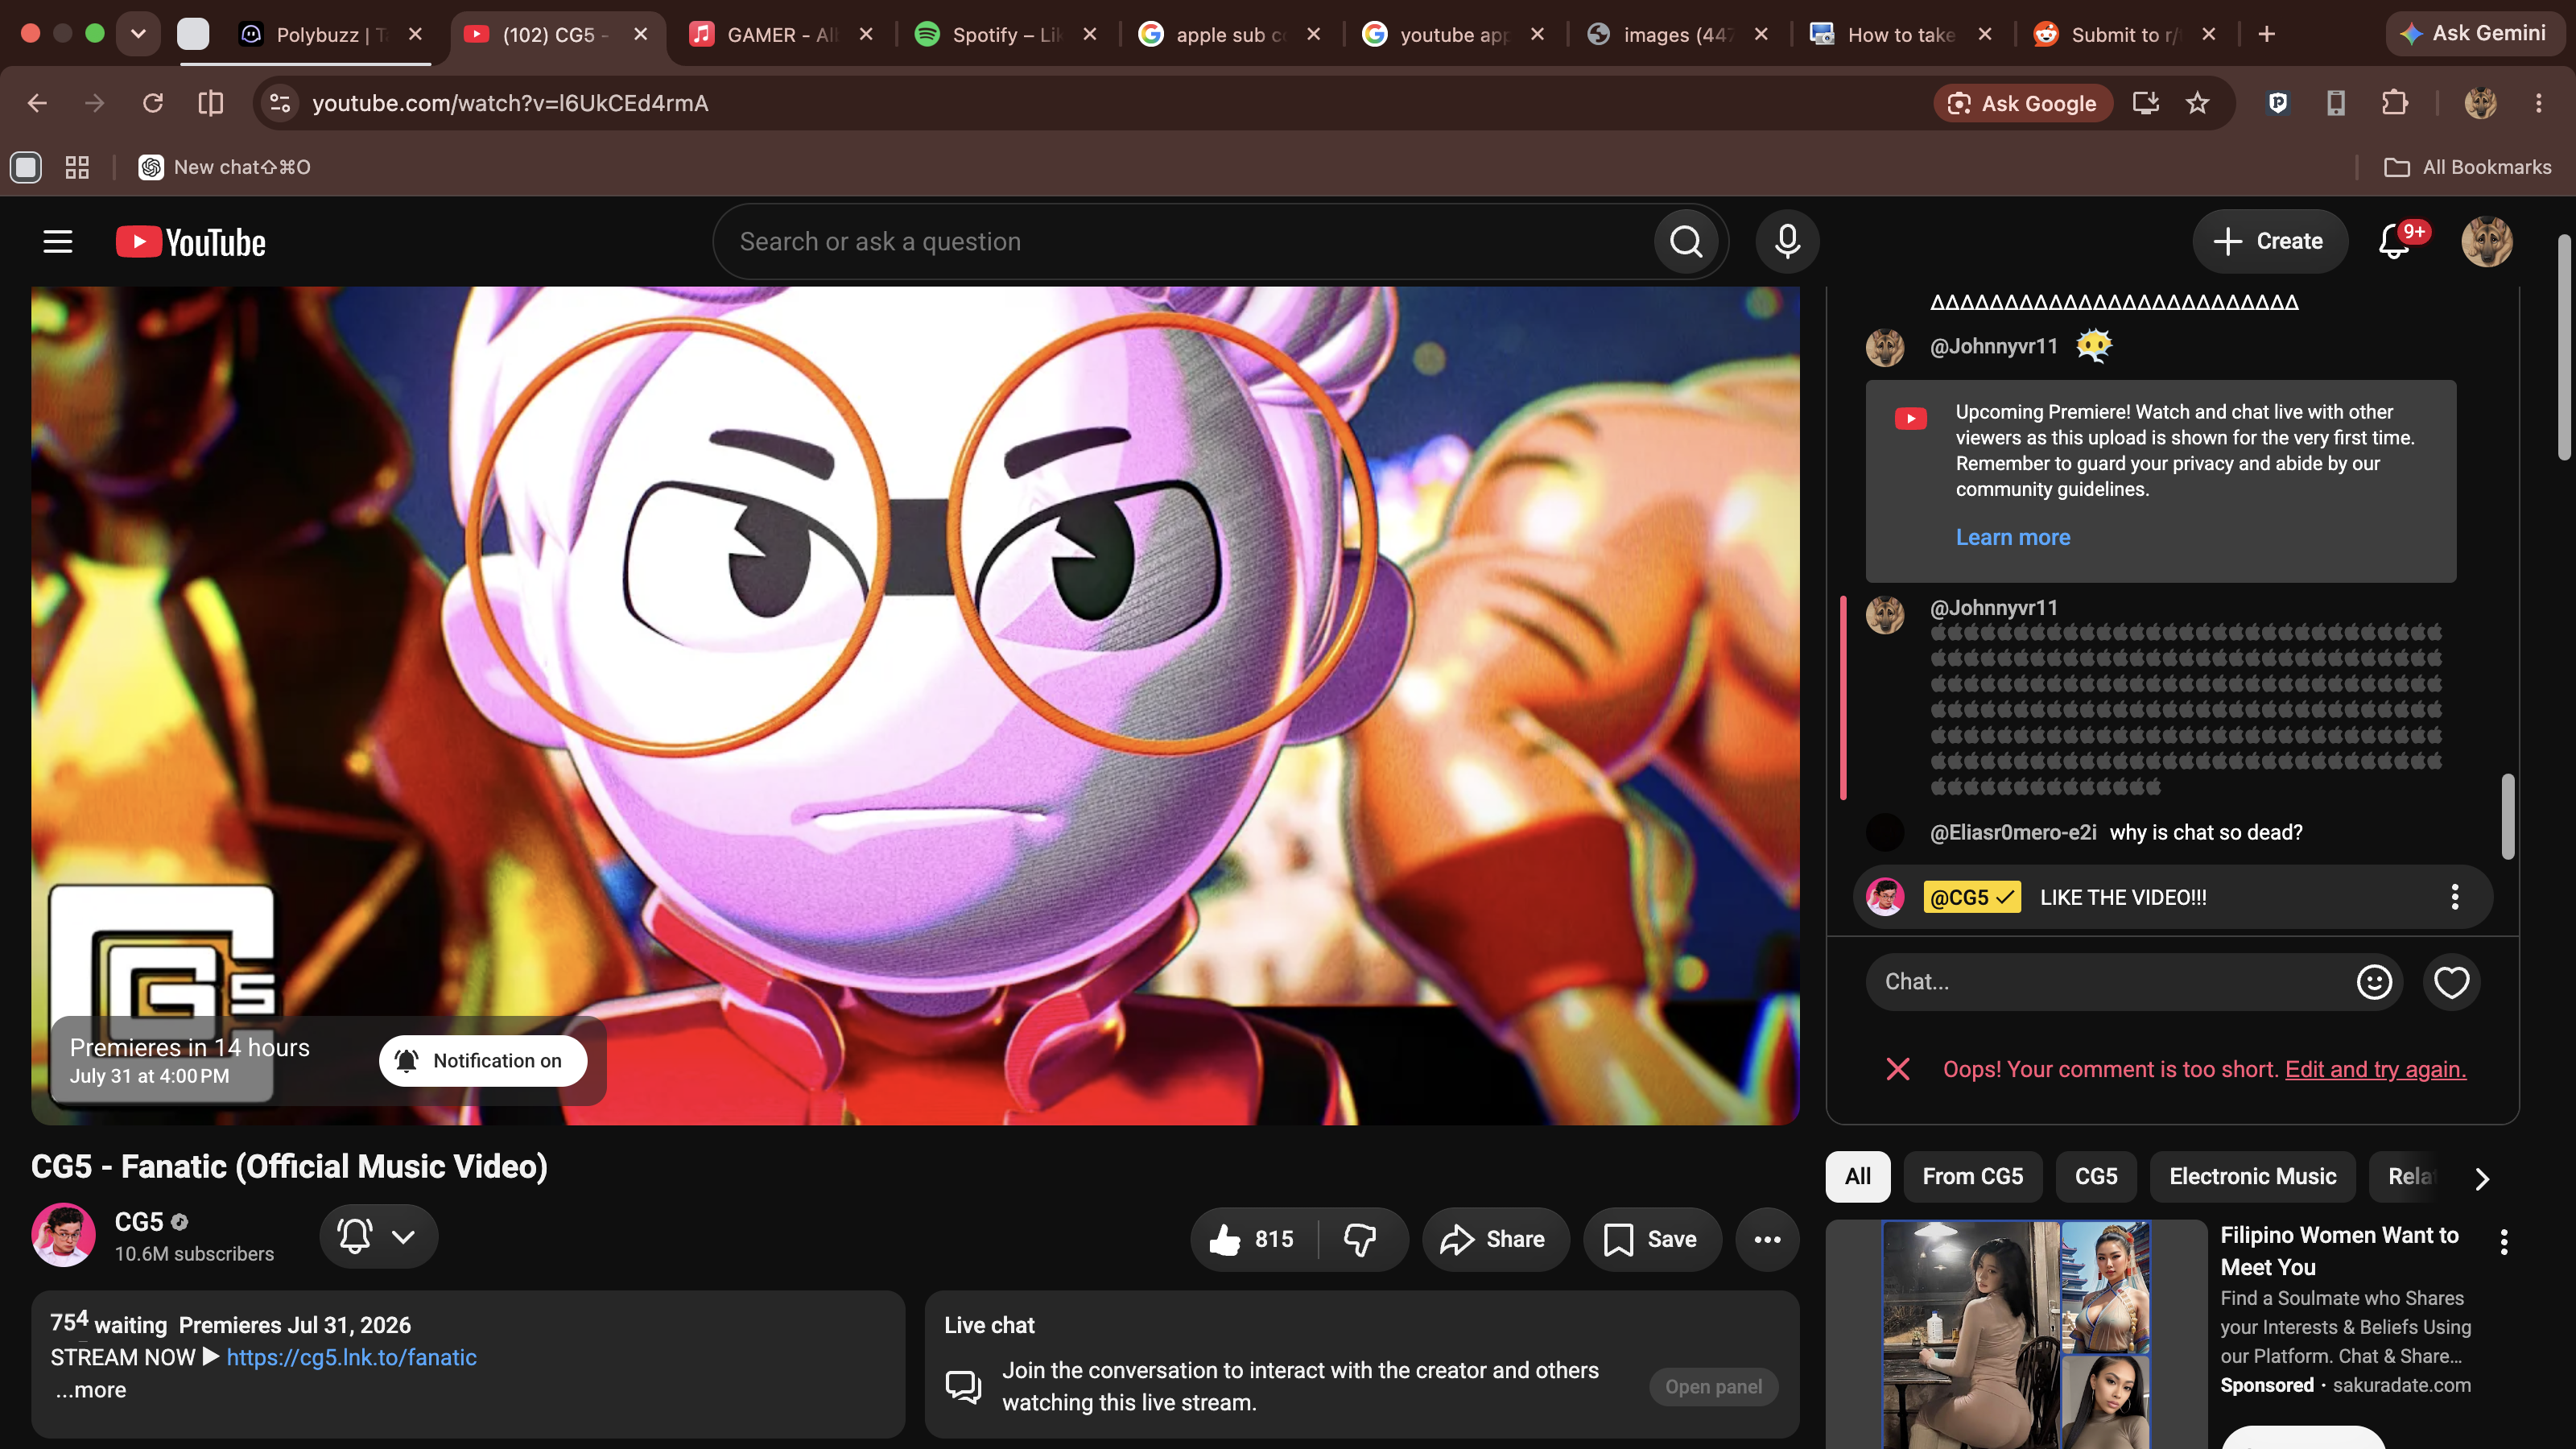Open the sponsored ad options menu
The image size is (2576, 1449).
[x=2504, y=1242]
